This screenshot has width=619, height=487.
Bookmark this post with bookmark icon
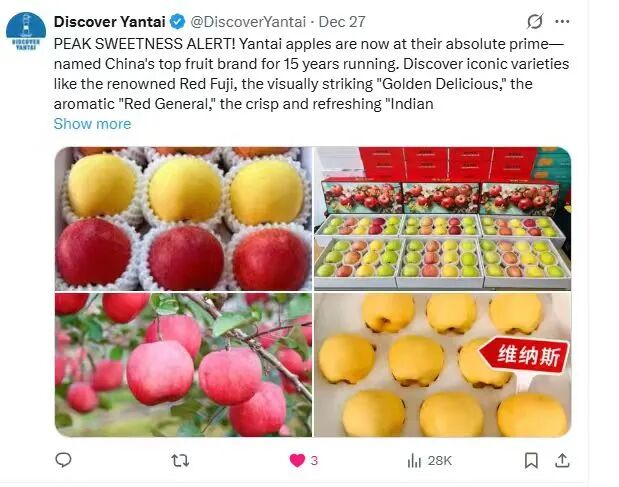click(531, 461)
